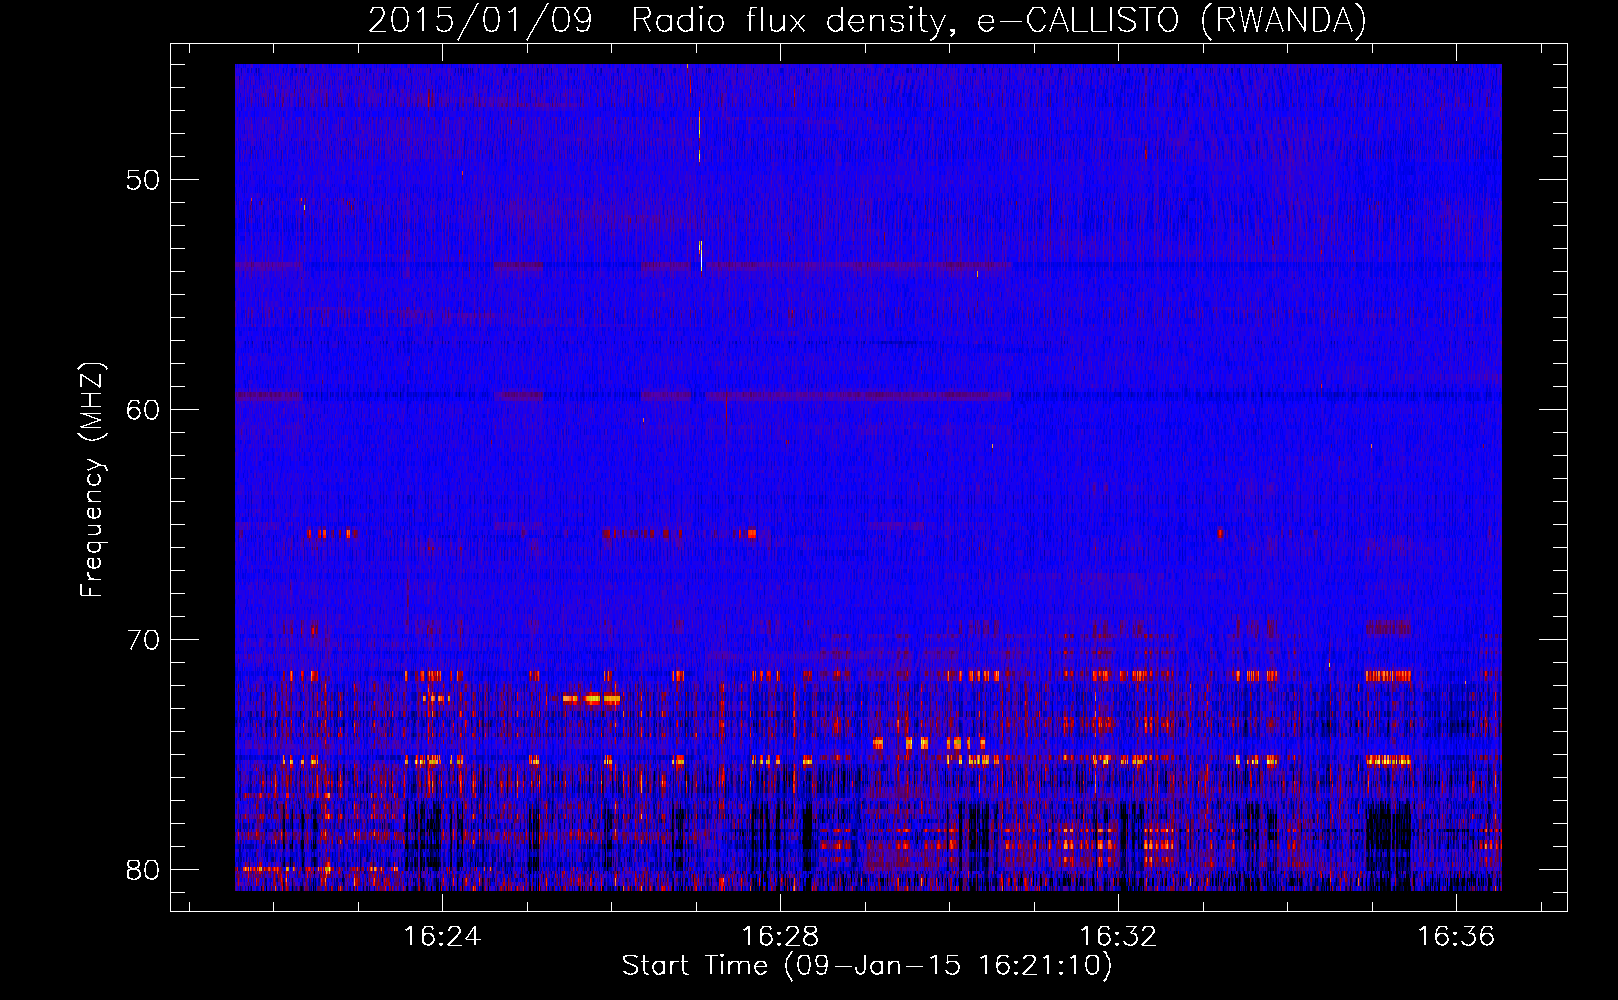
Task: Select the 70 frequency tick label
Action: click(x=143, y=640)
